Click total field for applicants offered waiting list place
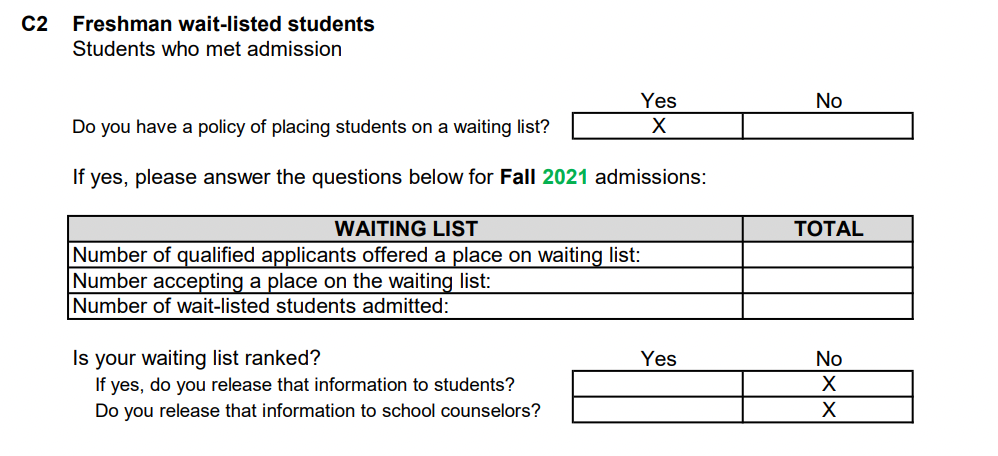This screenshot has width=998, height=456. 827,255
